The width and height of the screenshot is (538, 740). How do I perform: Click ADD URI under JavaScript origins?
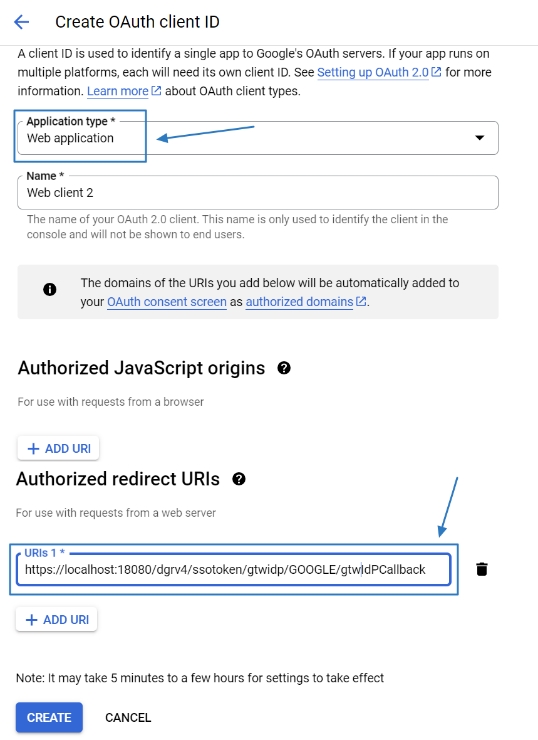click(59, 448)
